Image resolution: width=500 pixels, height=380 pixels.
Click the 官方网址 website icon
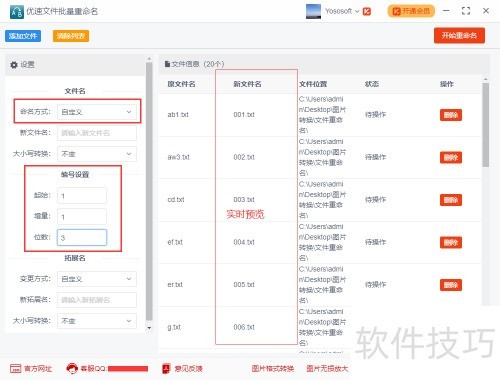click(16, 369)
